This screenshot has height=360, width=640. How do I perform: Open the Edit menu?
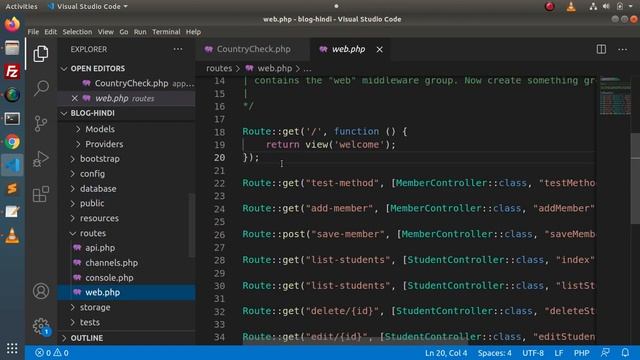tap(51, 32)
